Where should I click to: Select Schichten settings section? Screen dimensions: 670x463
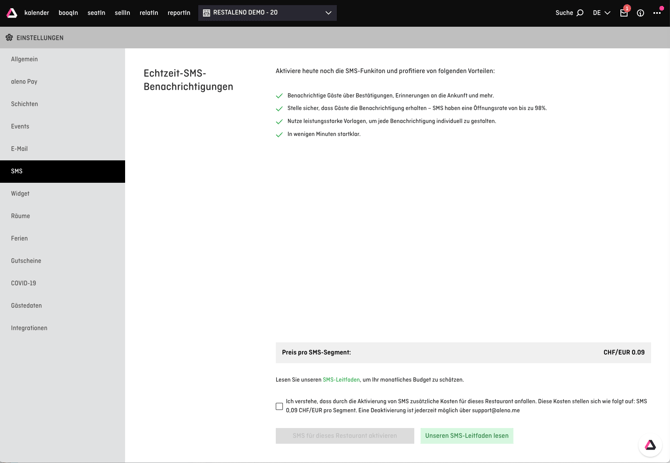click(x=62, y=104)
